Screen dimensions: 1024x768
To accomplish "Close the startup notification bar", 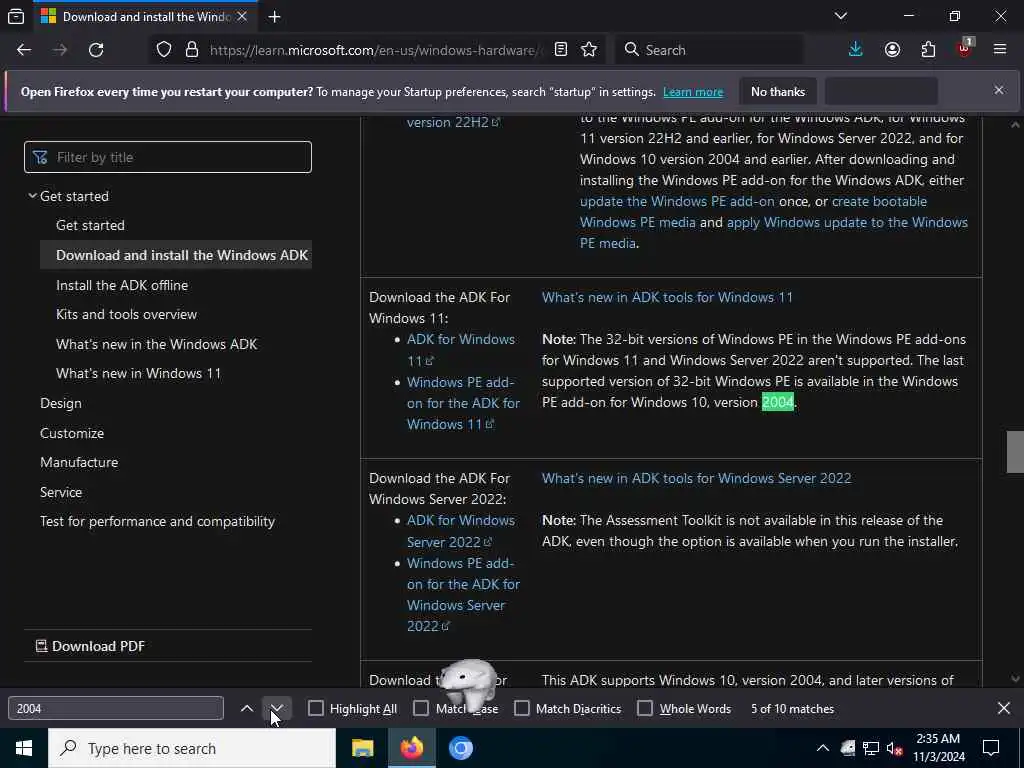I will pyautogui.click(x=999, y=90).
